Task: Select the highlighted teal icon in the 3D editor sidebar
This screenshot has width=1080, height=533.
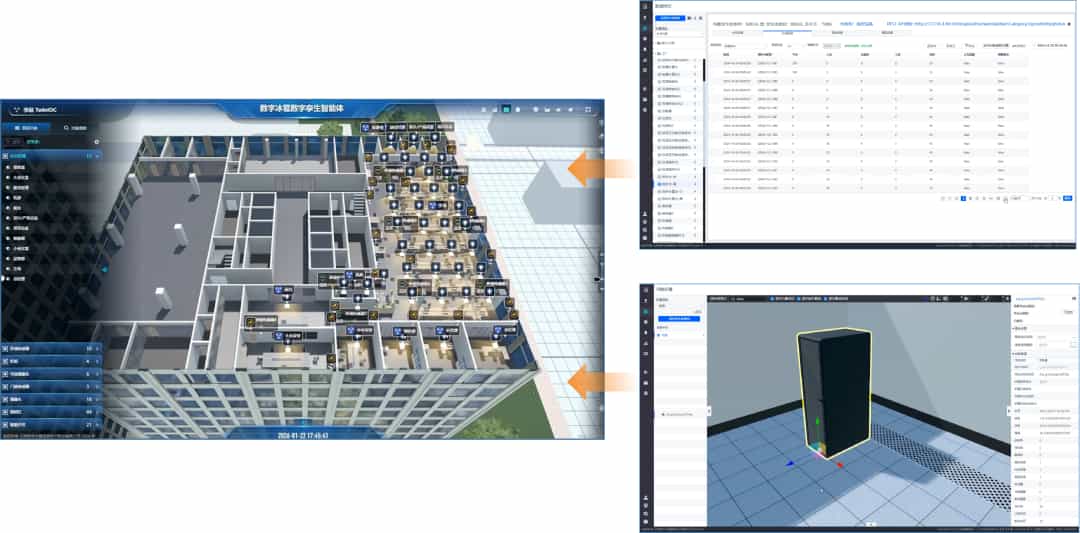Action: [646, 311]
